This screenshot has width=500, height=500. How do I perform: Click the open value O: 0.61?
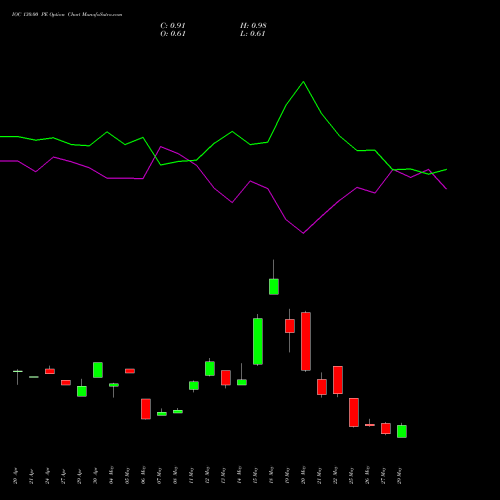(173, 34)
